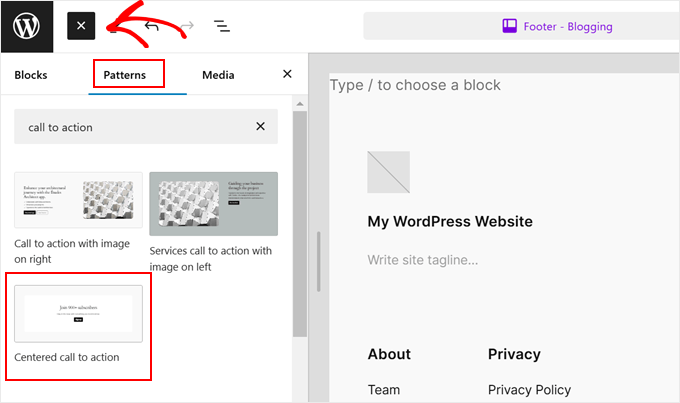
Task: Select 'Centered call to action' pattern
Action: [x=78, y=313]
